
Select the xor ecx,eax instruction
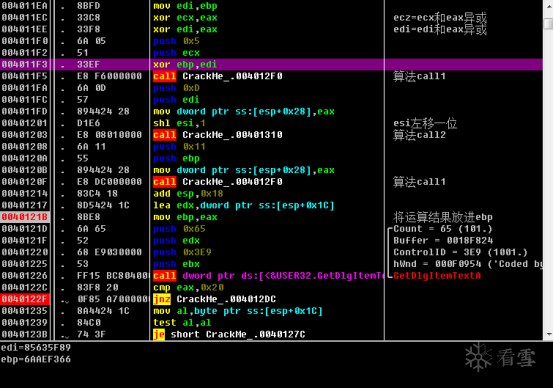tap(185, 17)
